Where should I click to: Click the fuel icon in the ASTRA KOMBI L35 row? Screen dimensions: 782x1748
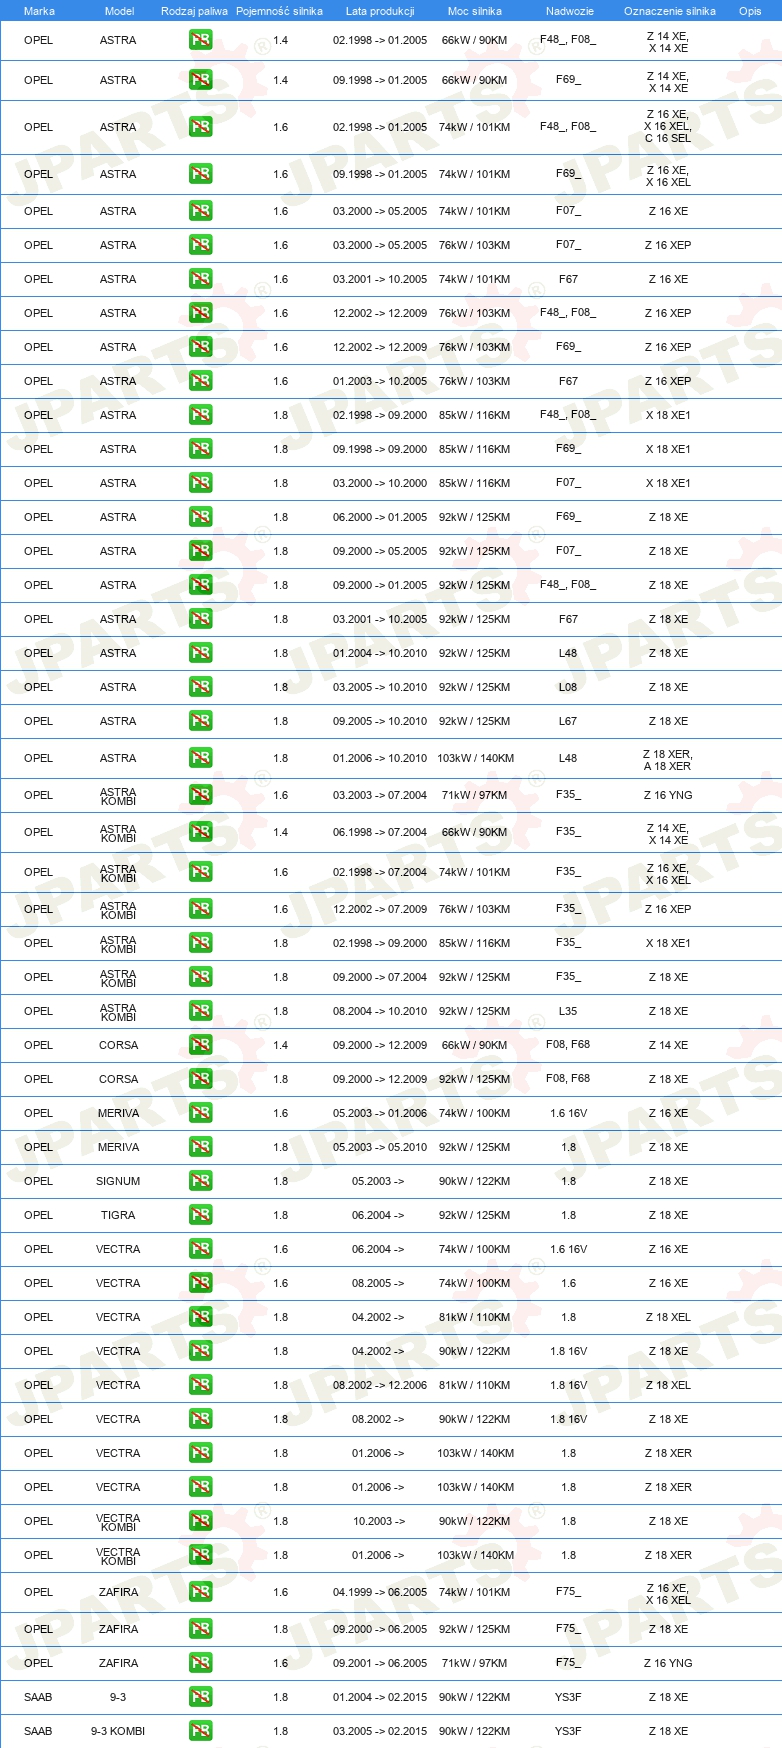[x=200, y=1011]
